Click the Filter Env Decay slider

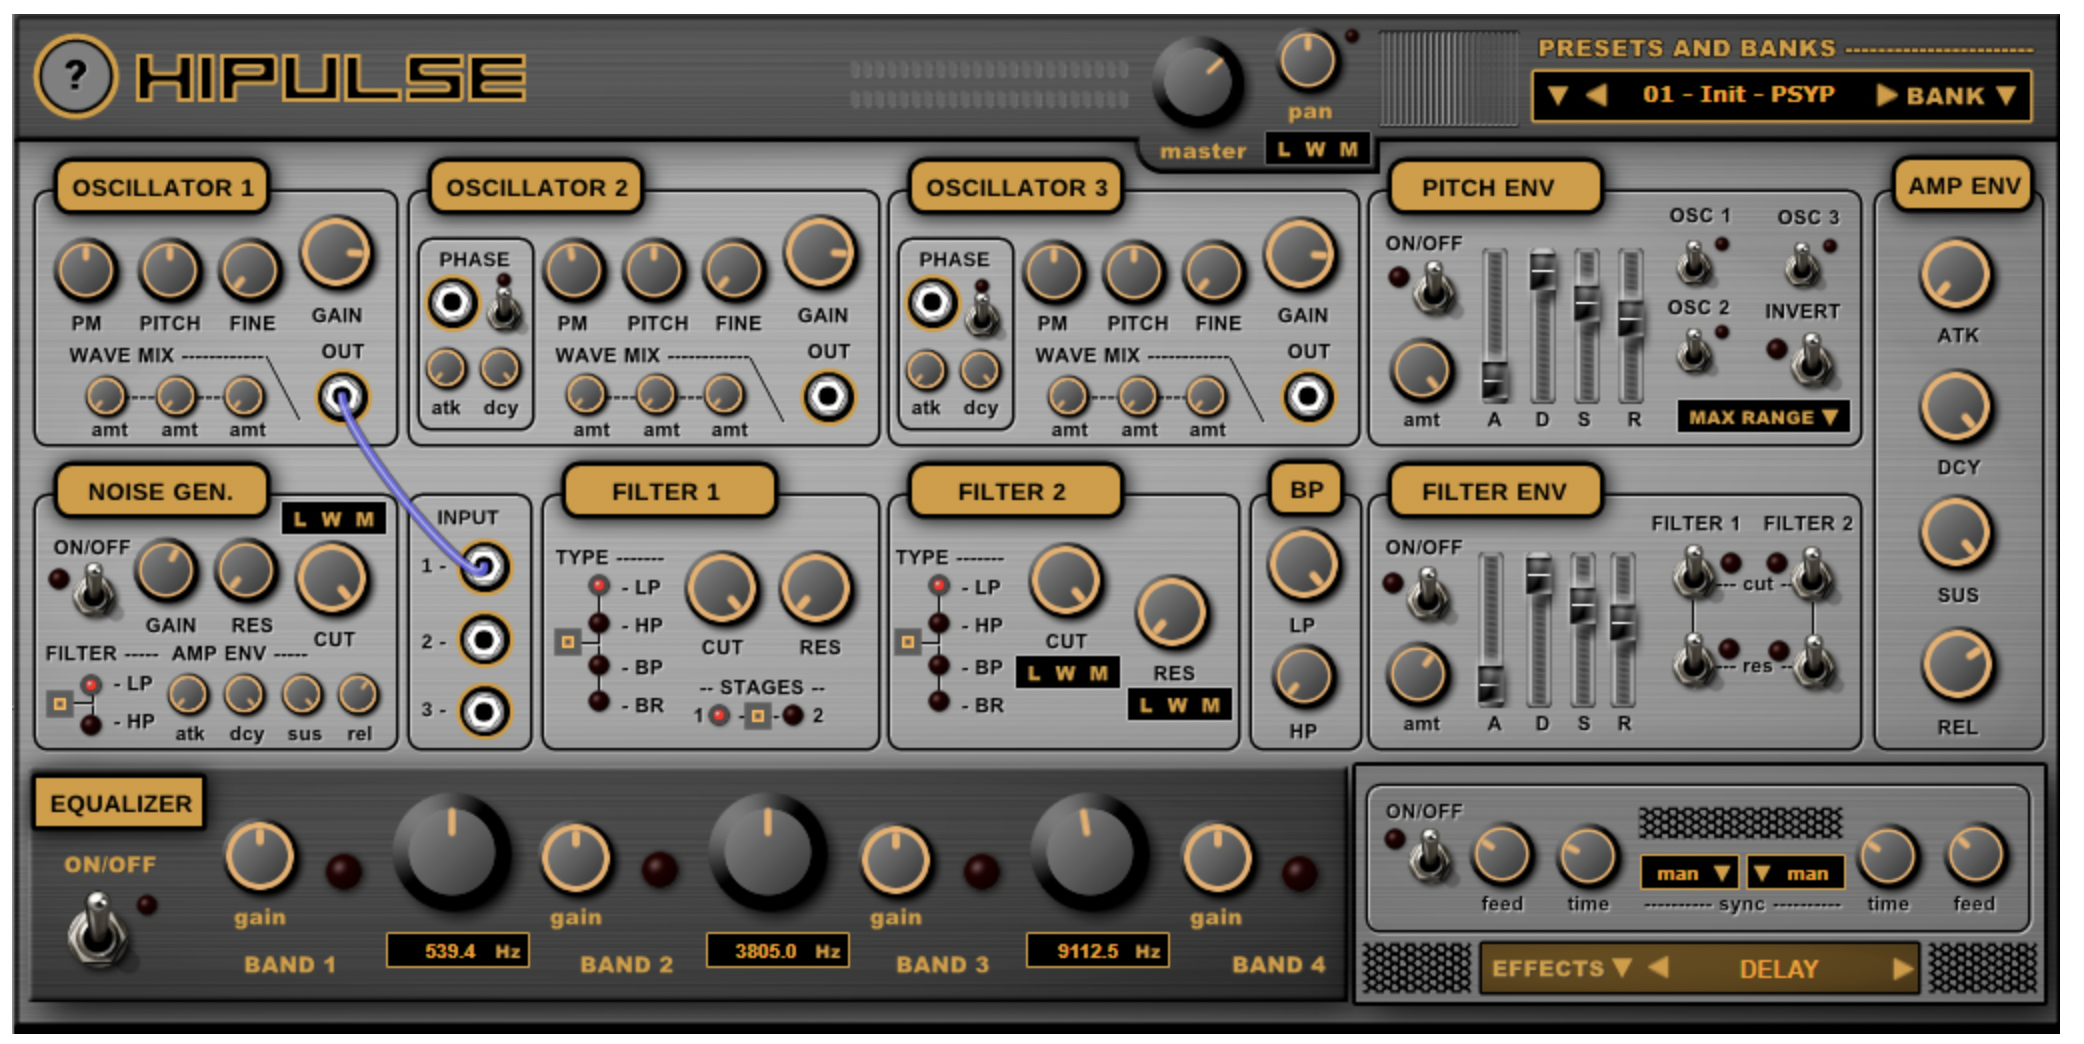click(1539, 629)
